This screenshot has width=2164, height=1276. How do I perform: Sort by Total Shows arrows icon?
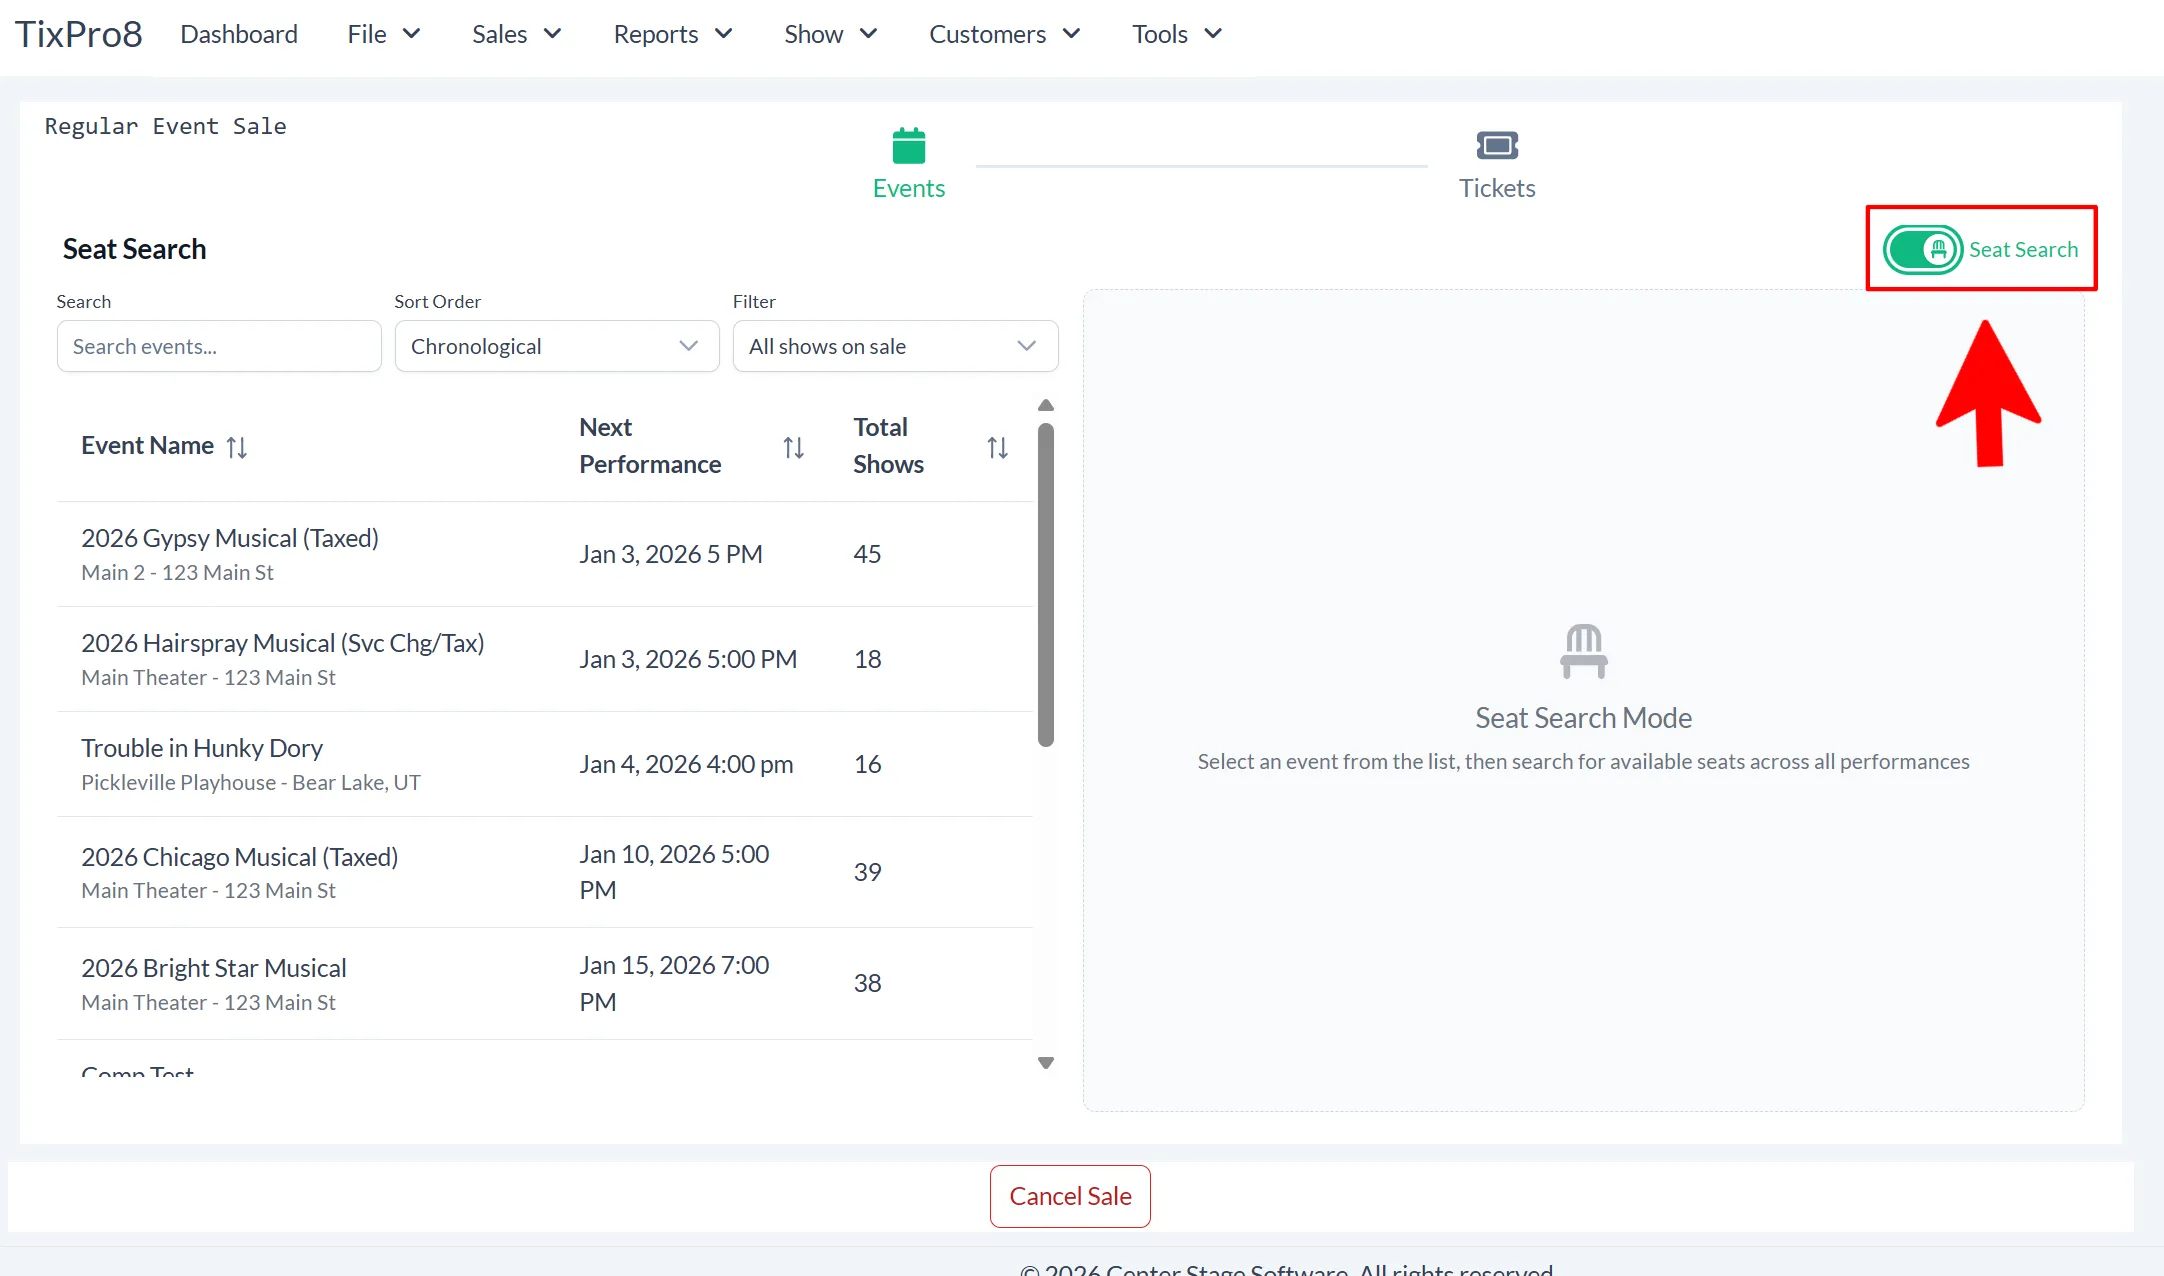click(x=997, y=447)
